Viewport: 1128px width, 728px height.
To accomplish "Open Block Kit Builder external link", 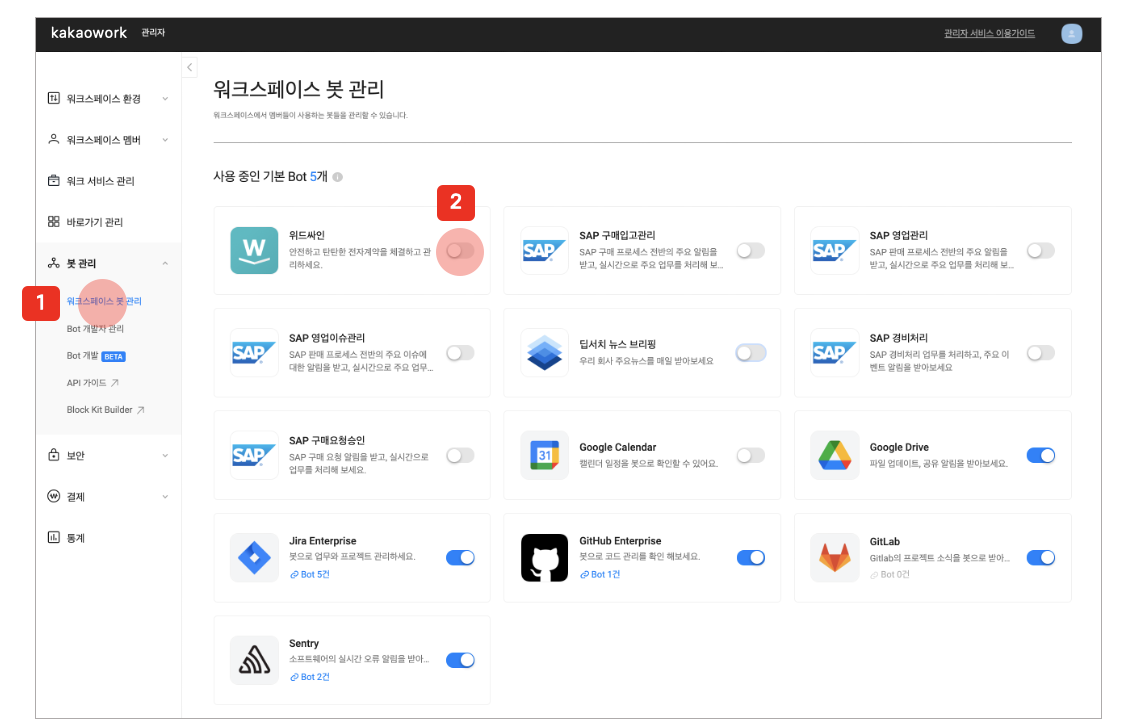I will (x=106, y=410).
